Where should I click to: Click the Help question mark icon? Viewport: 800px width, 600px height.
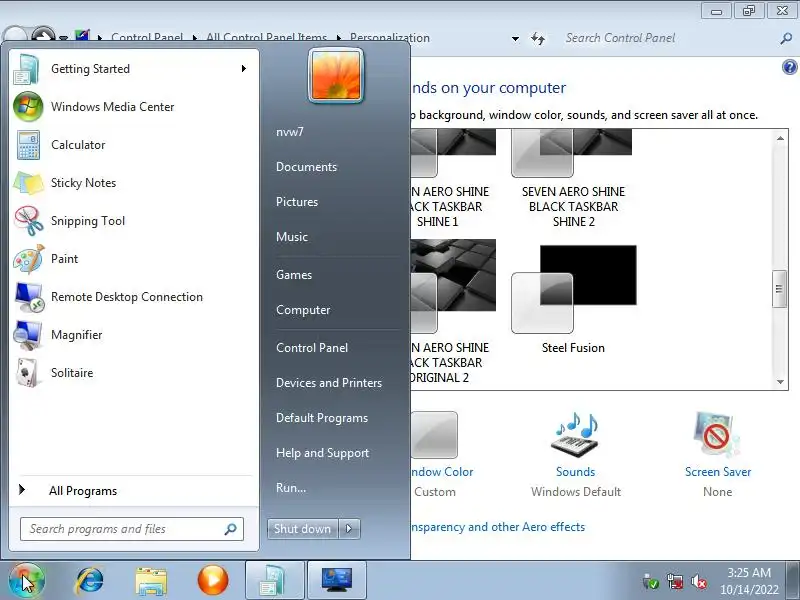tap(789, 67)
